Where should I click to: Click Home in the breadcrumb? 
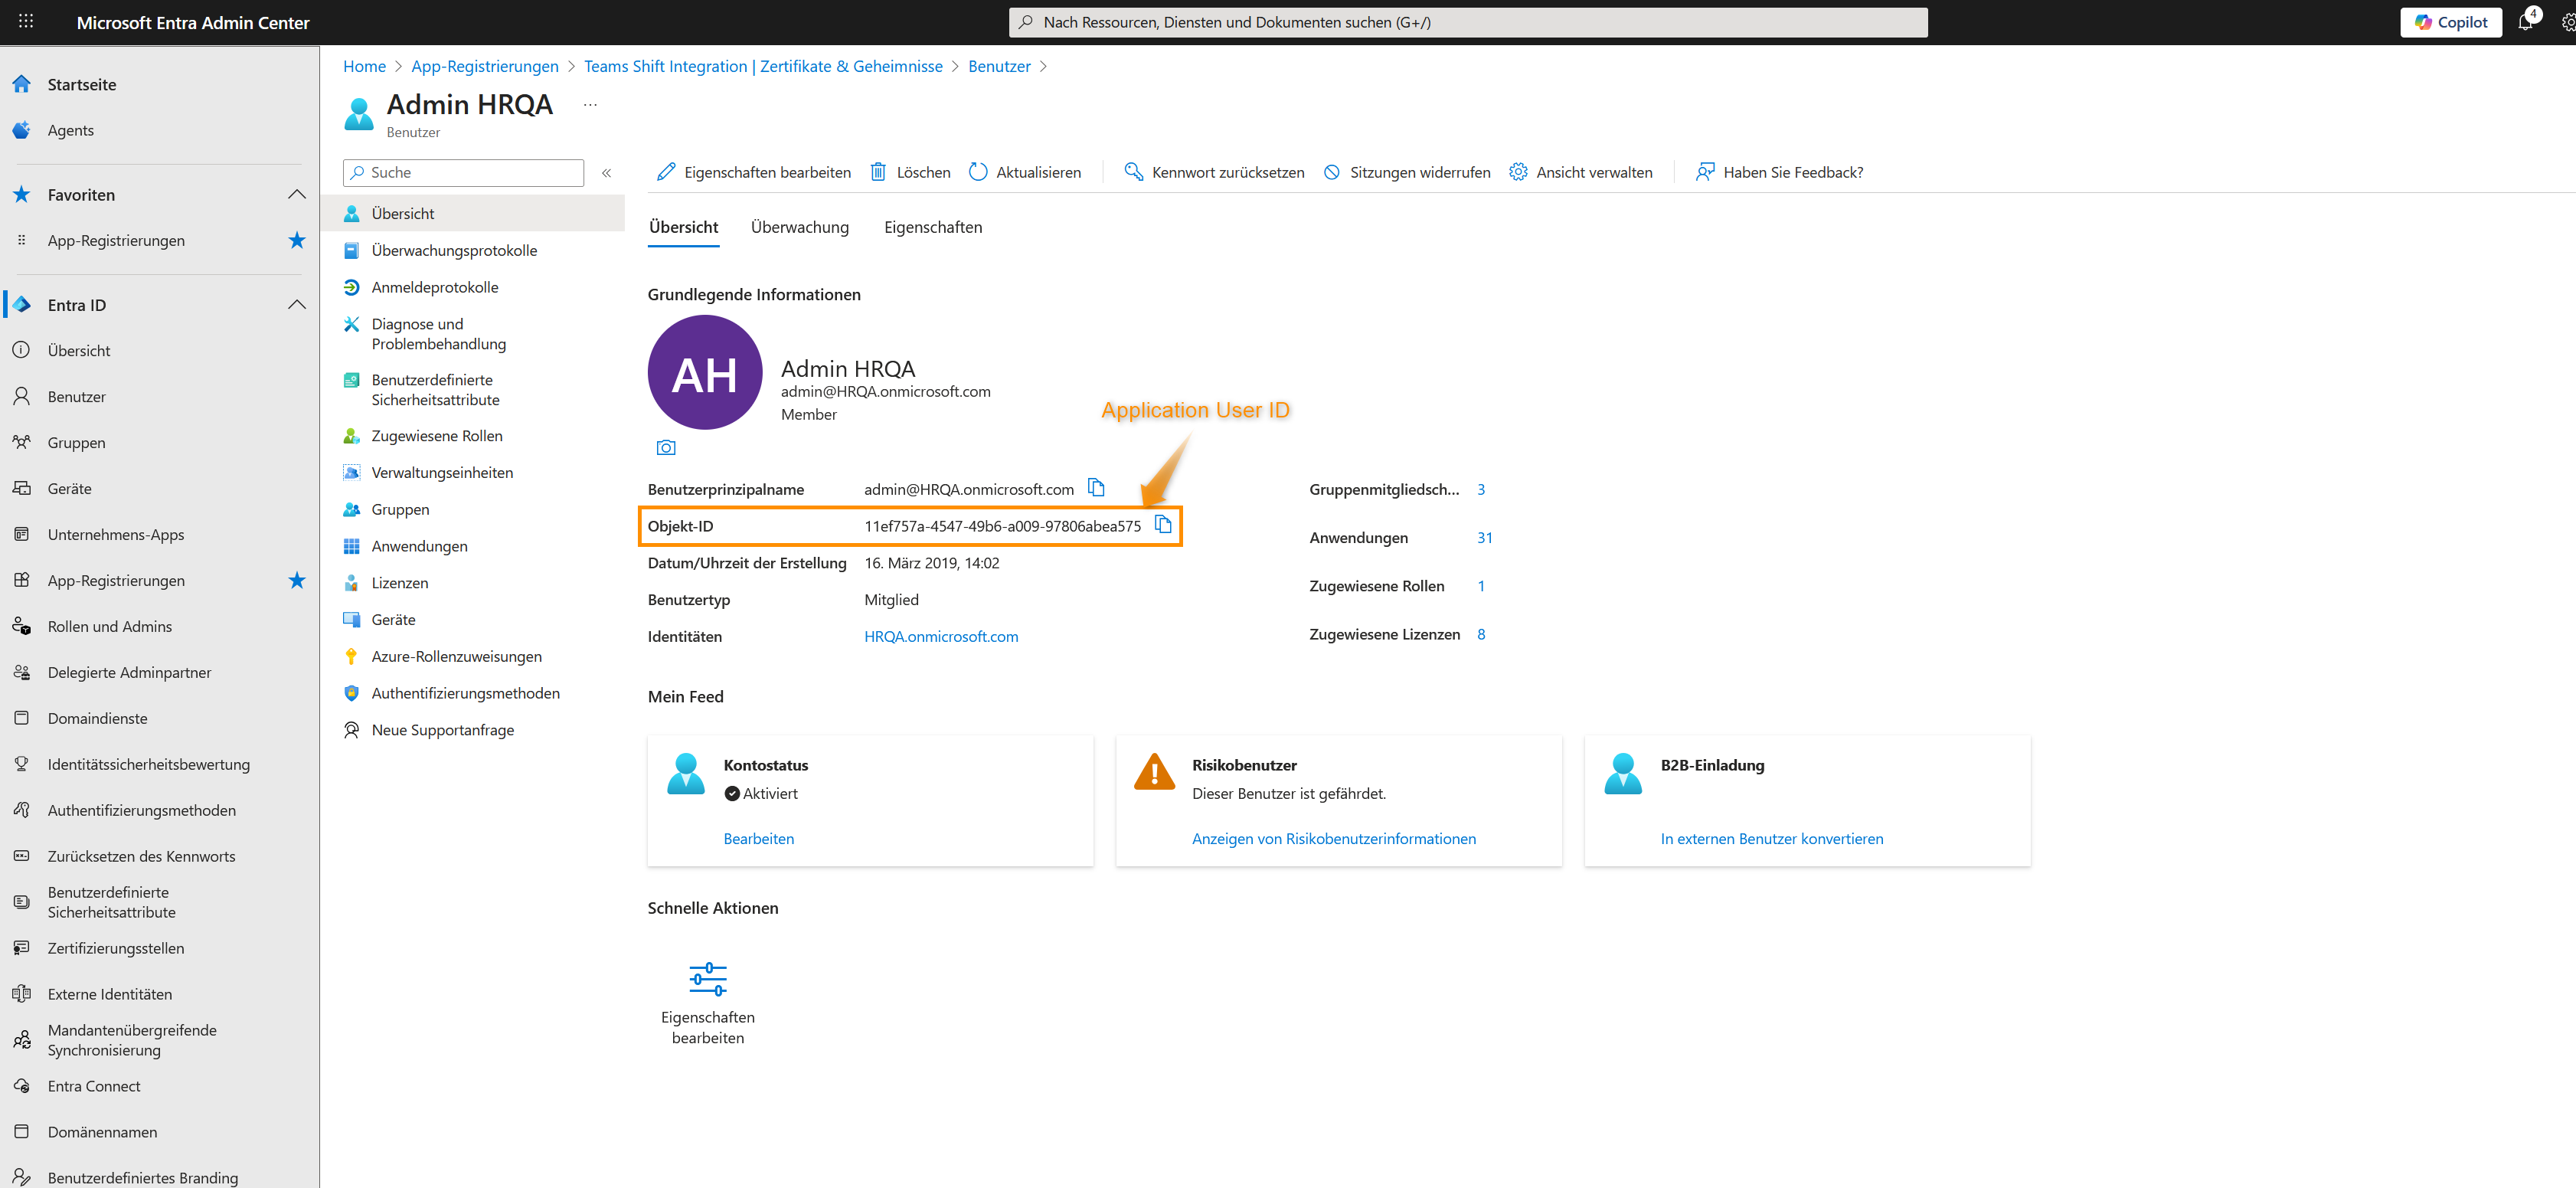point(364,66)
